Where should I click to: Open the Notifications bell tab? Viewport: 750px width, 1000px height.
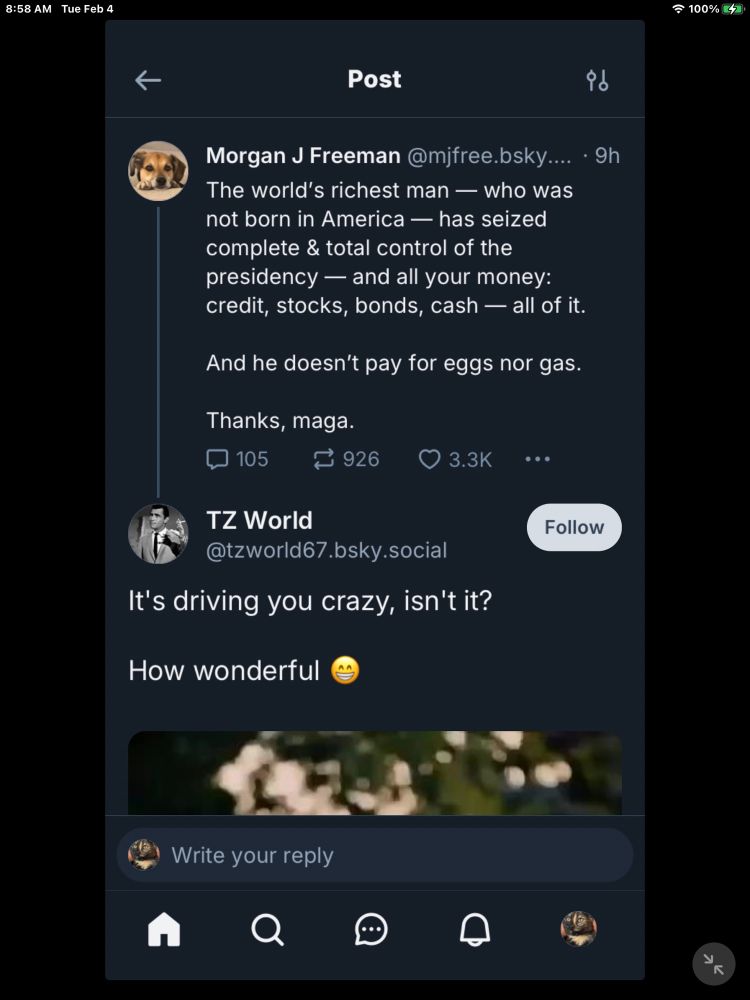[x=475, y=929]
